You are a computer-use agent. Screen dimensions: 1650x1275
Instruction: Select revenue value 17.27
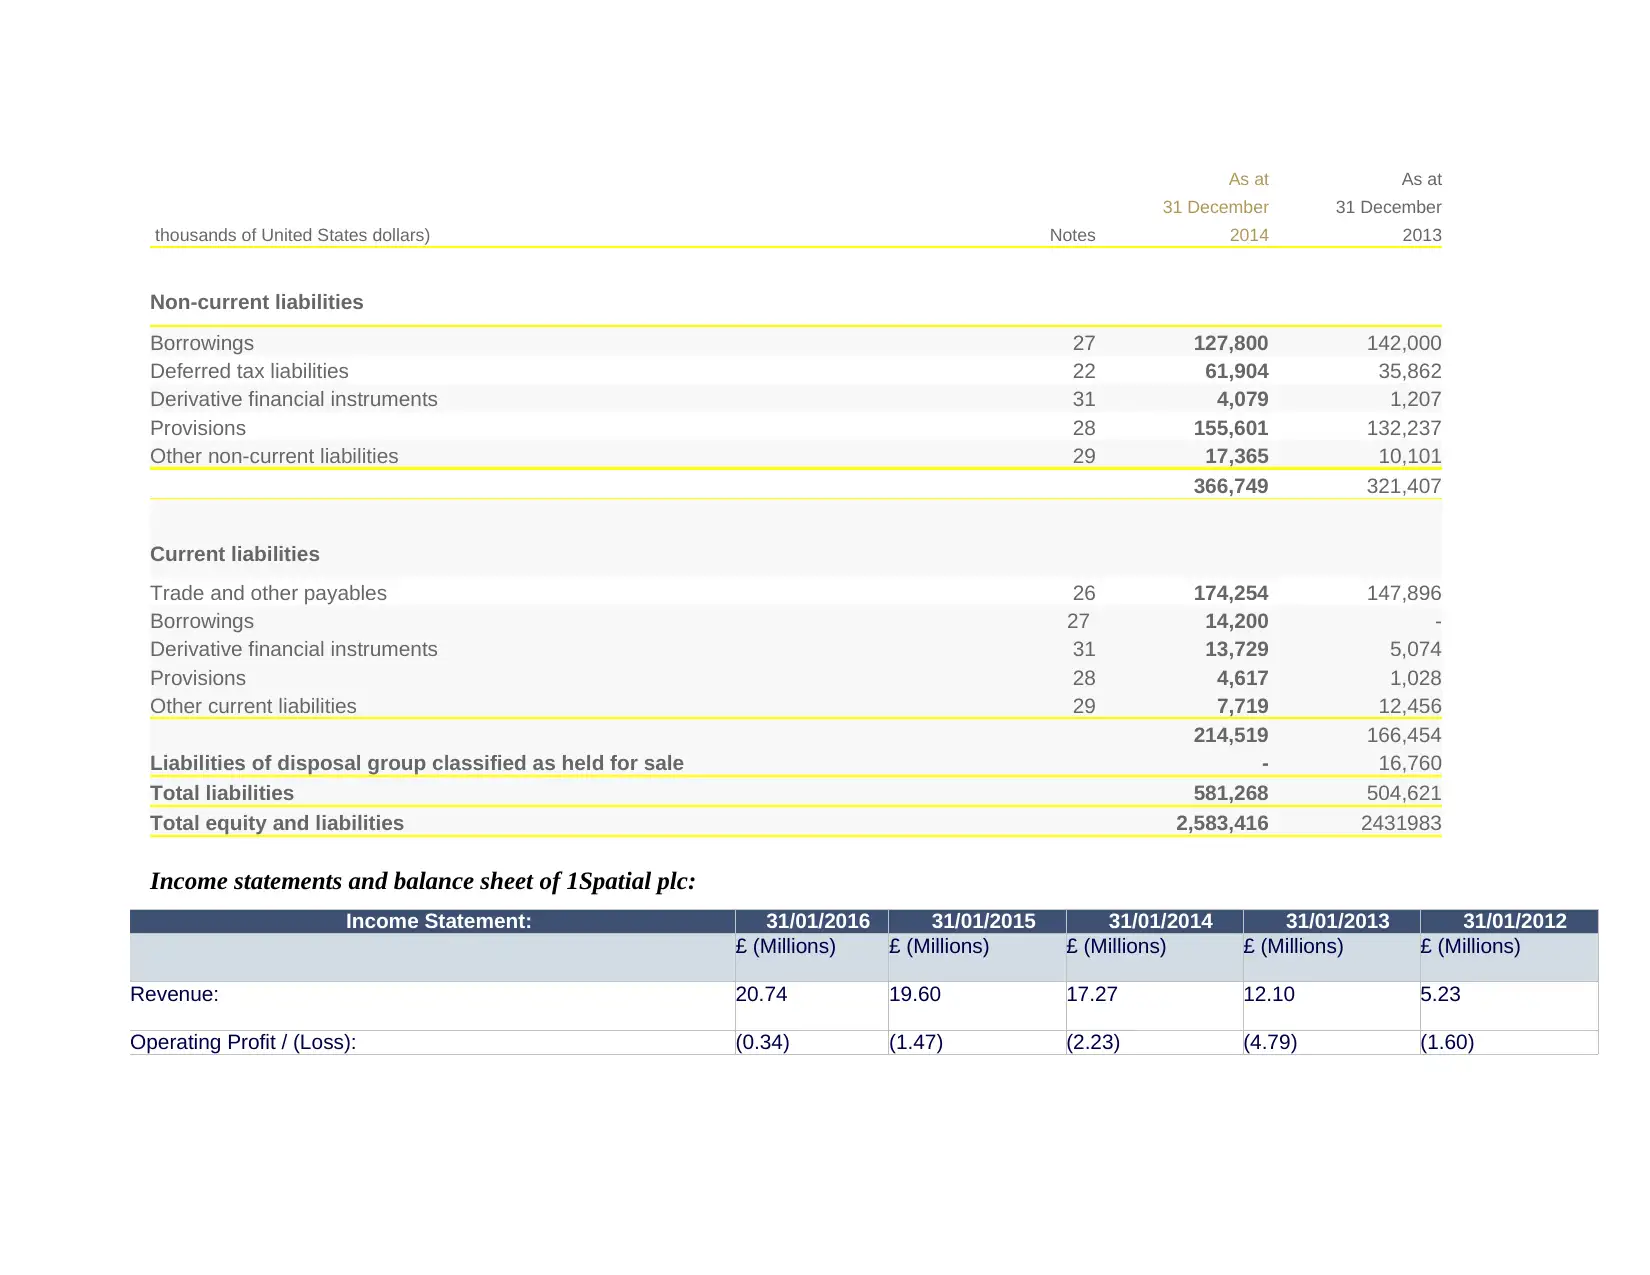[x=1092, y=994]
